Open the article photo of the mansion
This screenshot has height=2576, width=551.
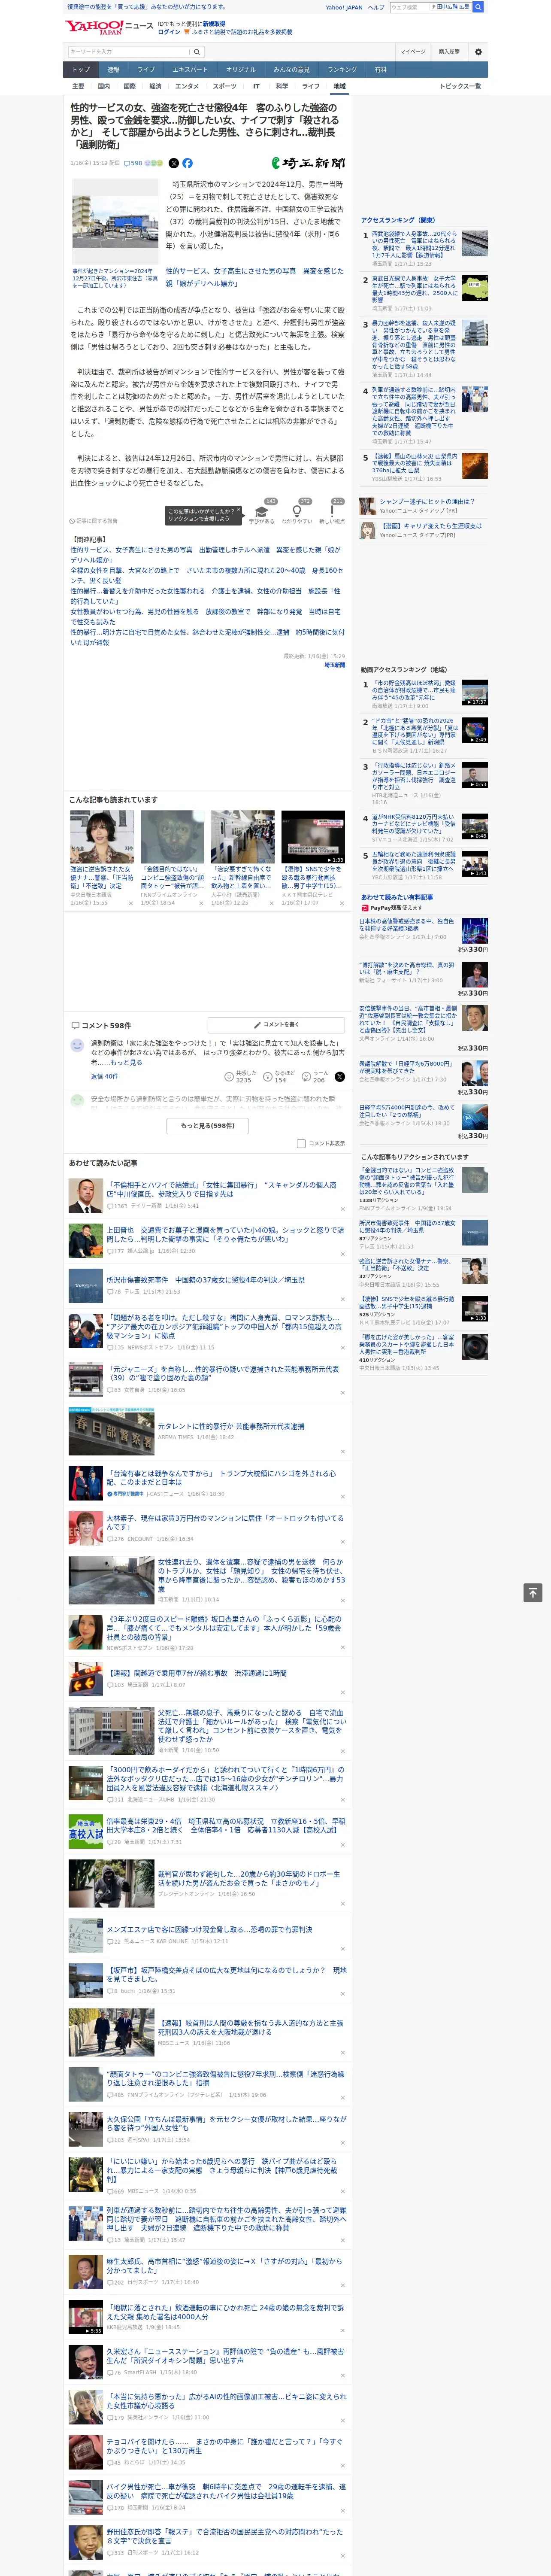(x=116, y=222)
